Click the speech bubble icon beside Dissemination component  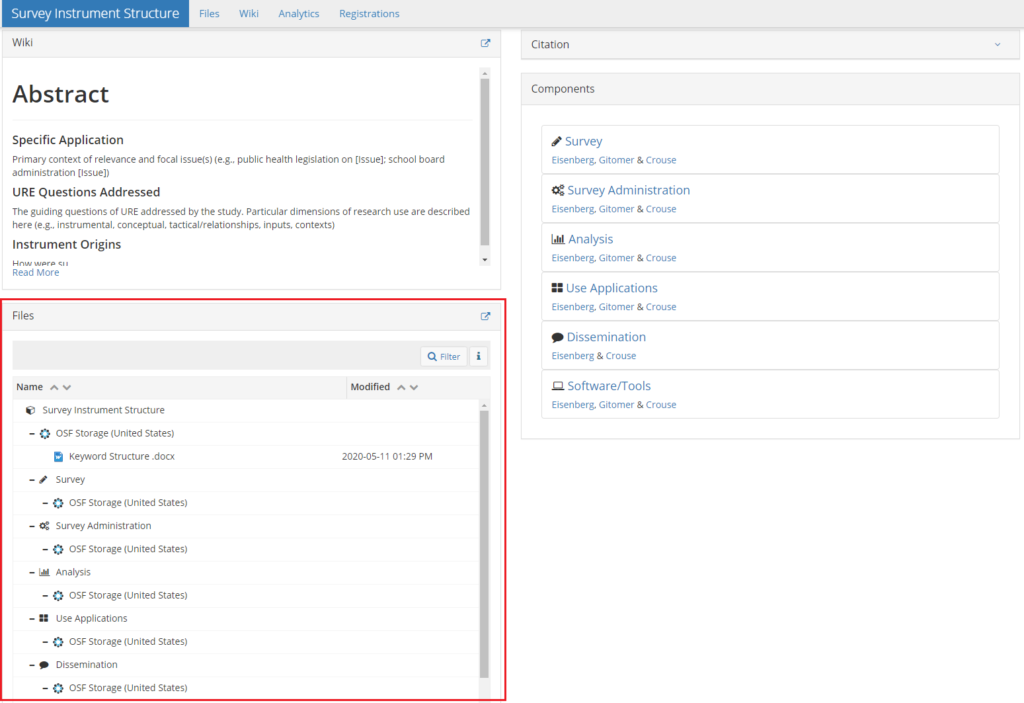coord(557,337)
